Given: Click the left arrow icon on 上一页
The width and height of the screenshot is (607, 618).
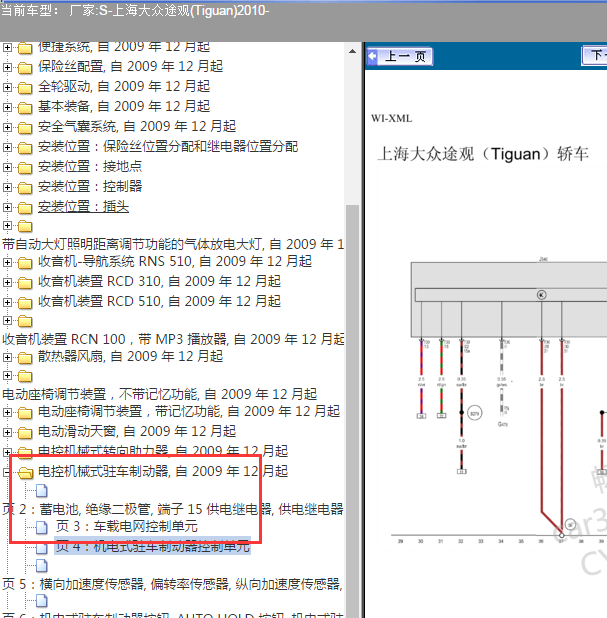Looking at the screenshot, I should click(372, 56).
